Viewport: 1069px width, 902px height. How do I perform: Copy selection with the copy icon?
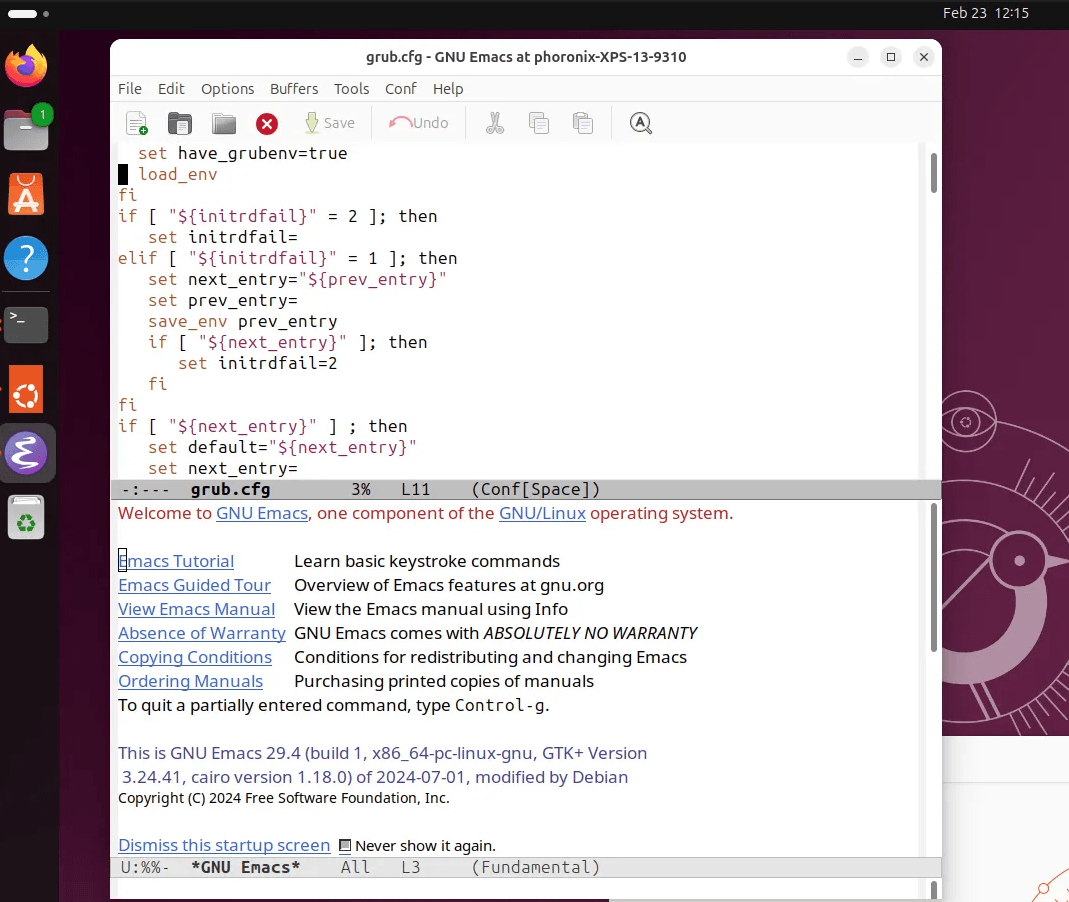point(539,123)
